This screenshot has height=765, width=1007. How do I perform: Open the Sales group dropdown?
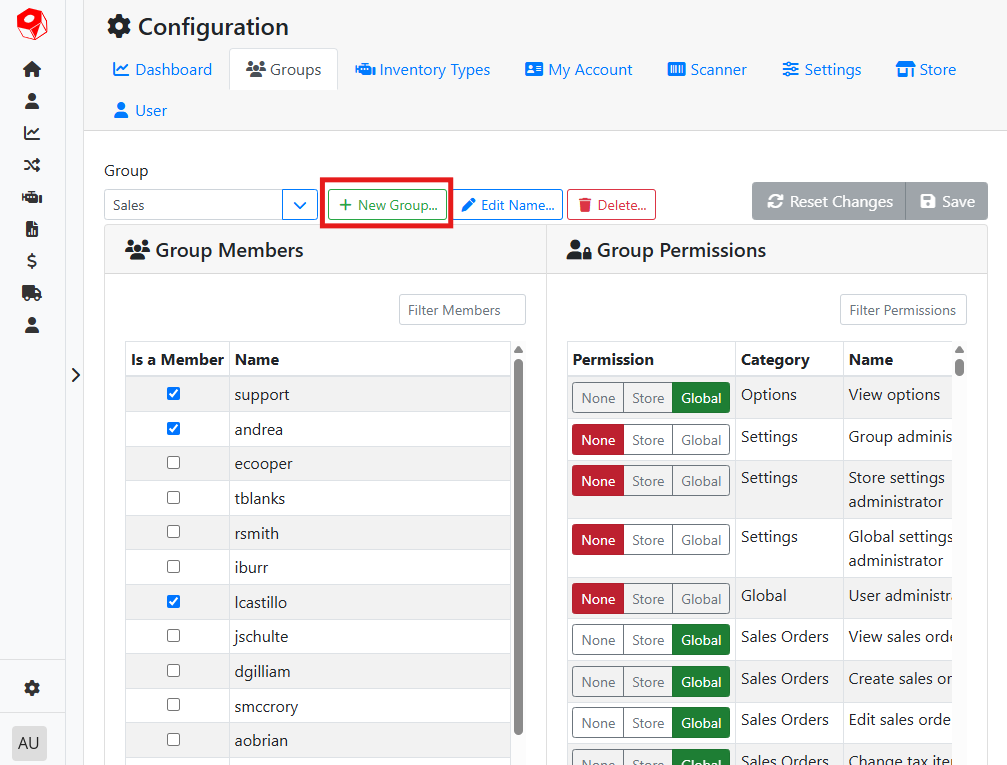pos(300,205)
